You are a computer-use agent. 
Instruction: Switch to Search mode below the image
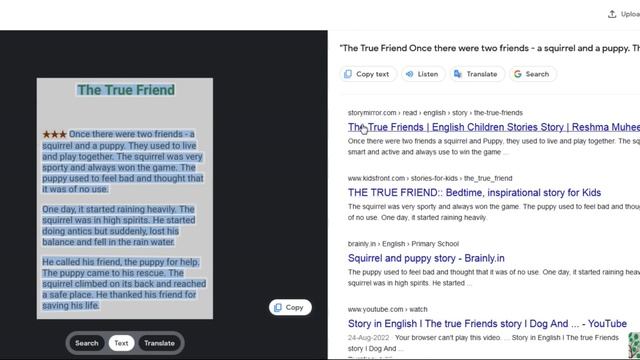87,343
